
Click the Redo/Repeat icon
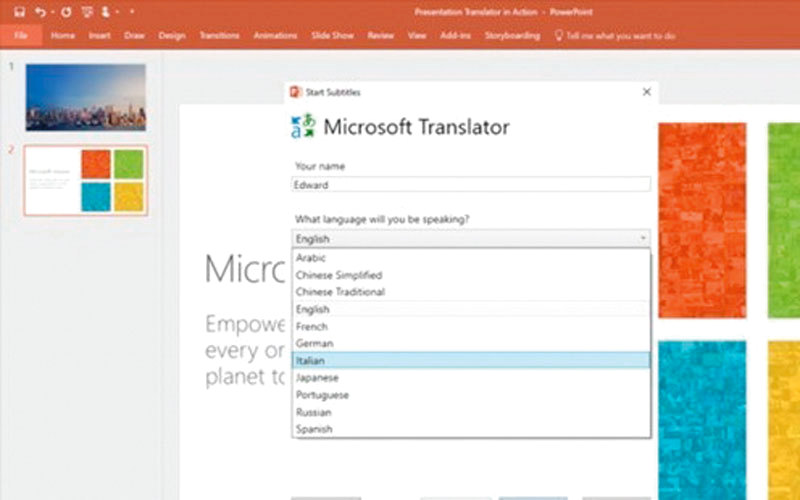[x=66, y=12]
